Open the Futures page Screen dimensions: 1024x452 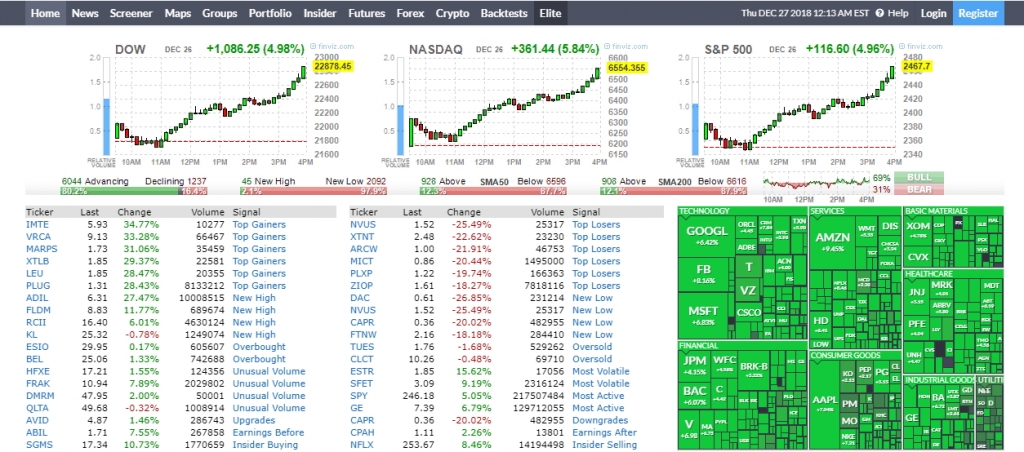click(x=366, y=14)
